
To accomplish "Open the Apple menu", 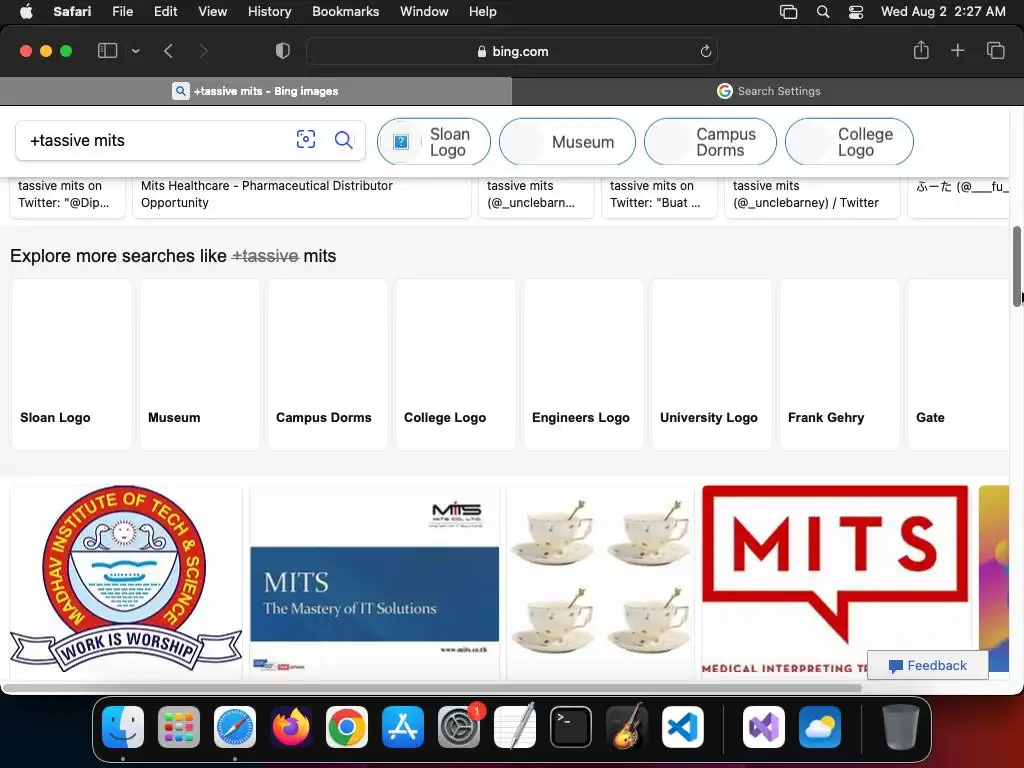I will point(26,12).
